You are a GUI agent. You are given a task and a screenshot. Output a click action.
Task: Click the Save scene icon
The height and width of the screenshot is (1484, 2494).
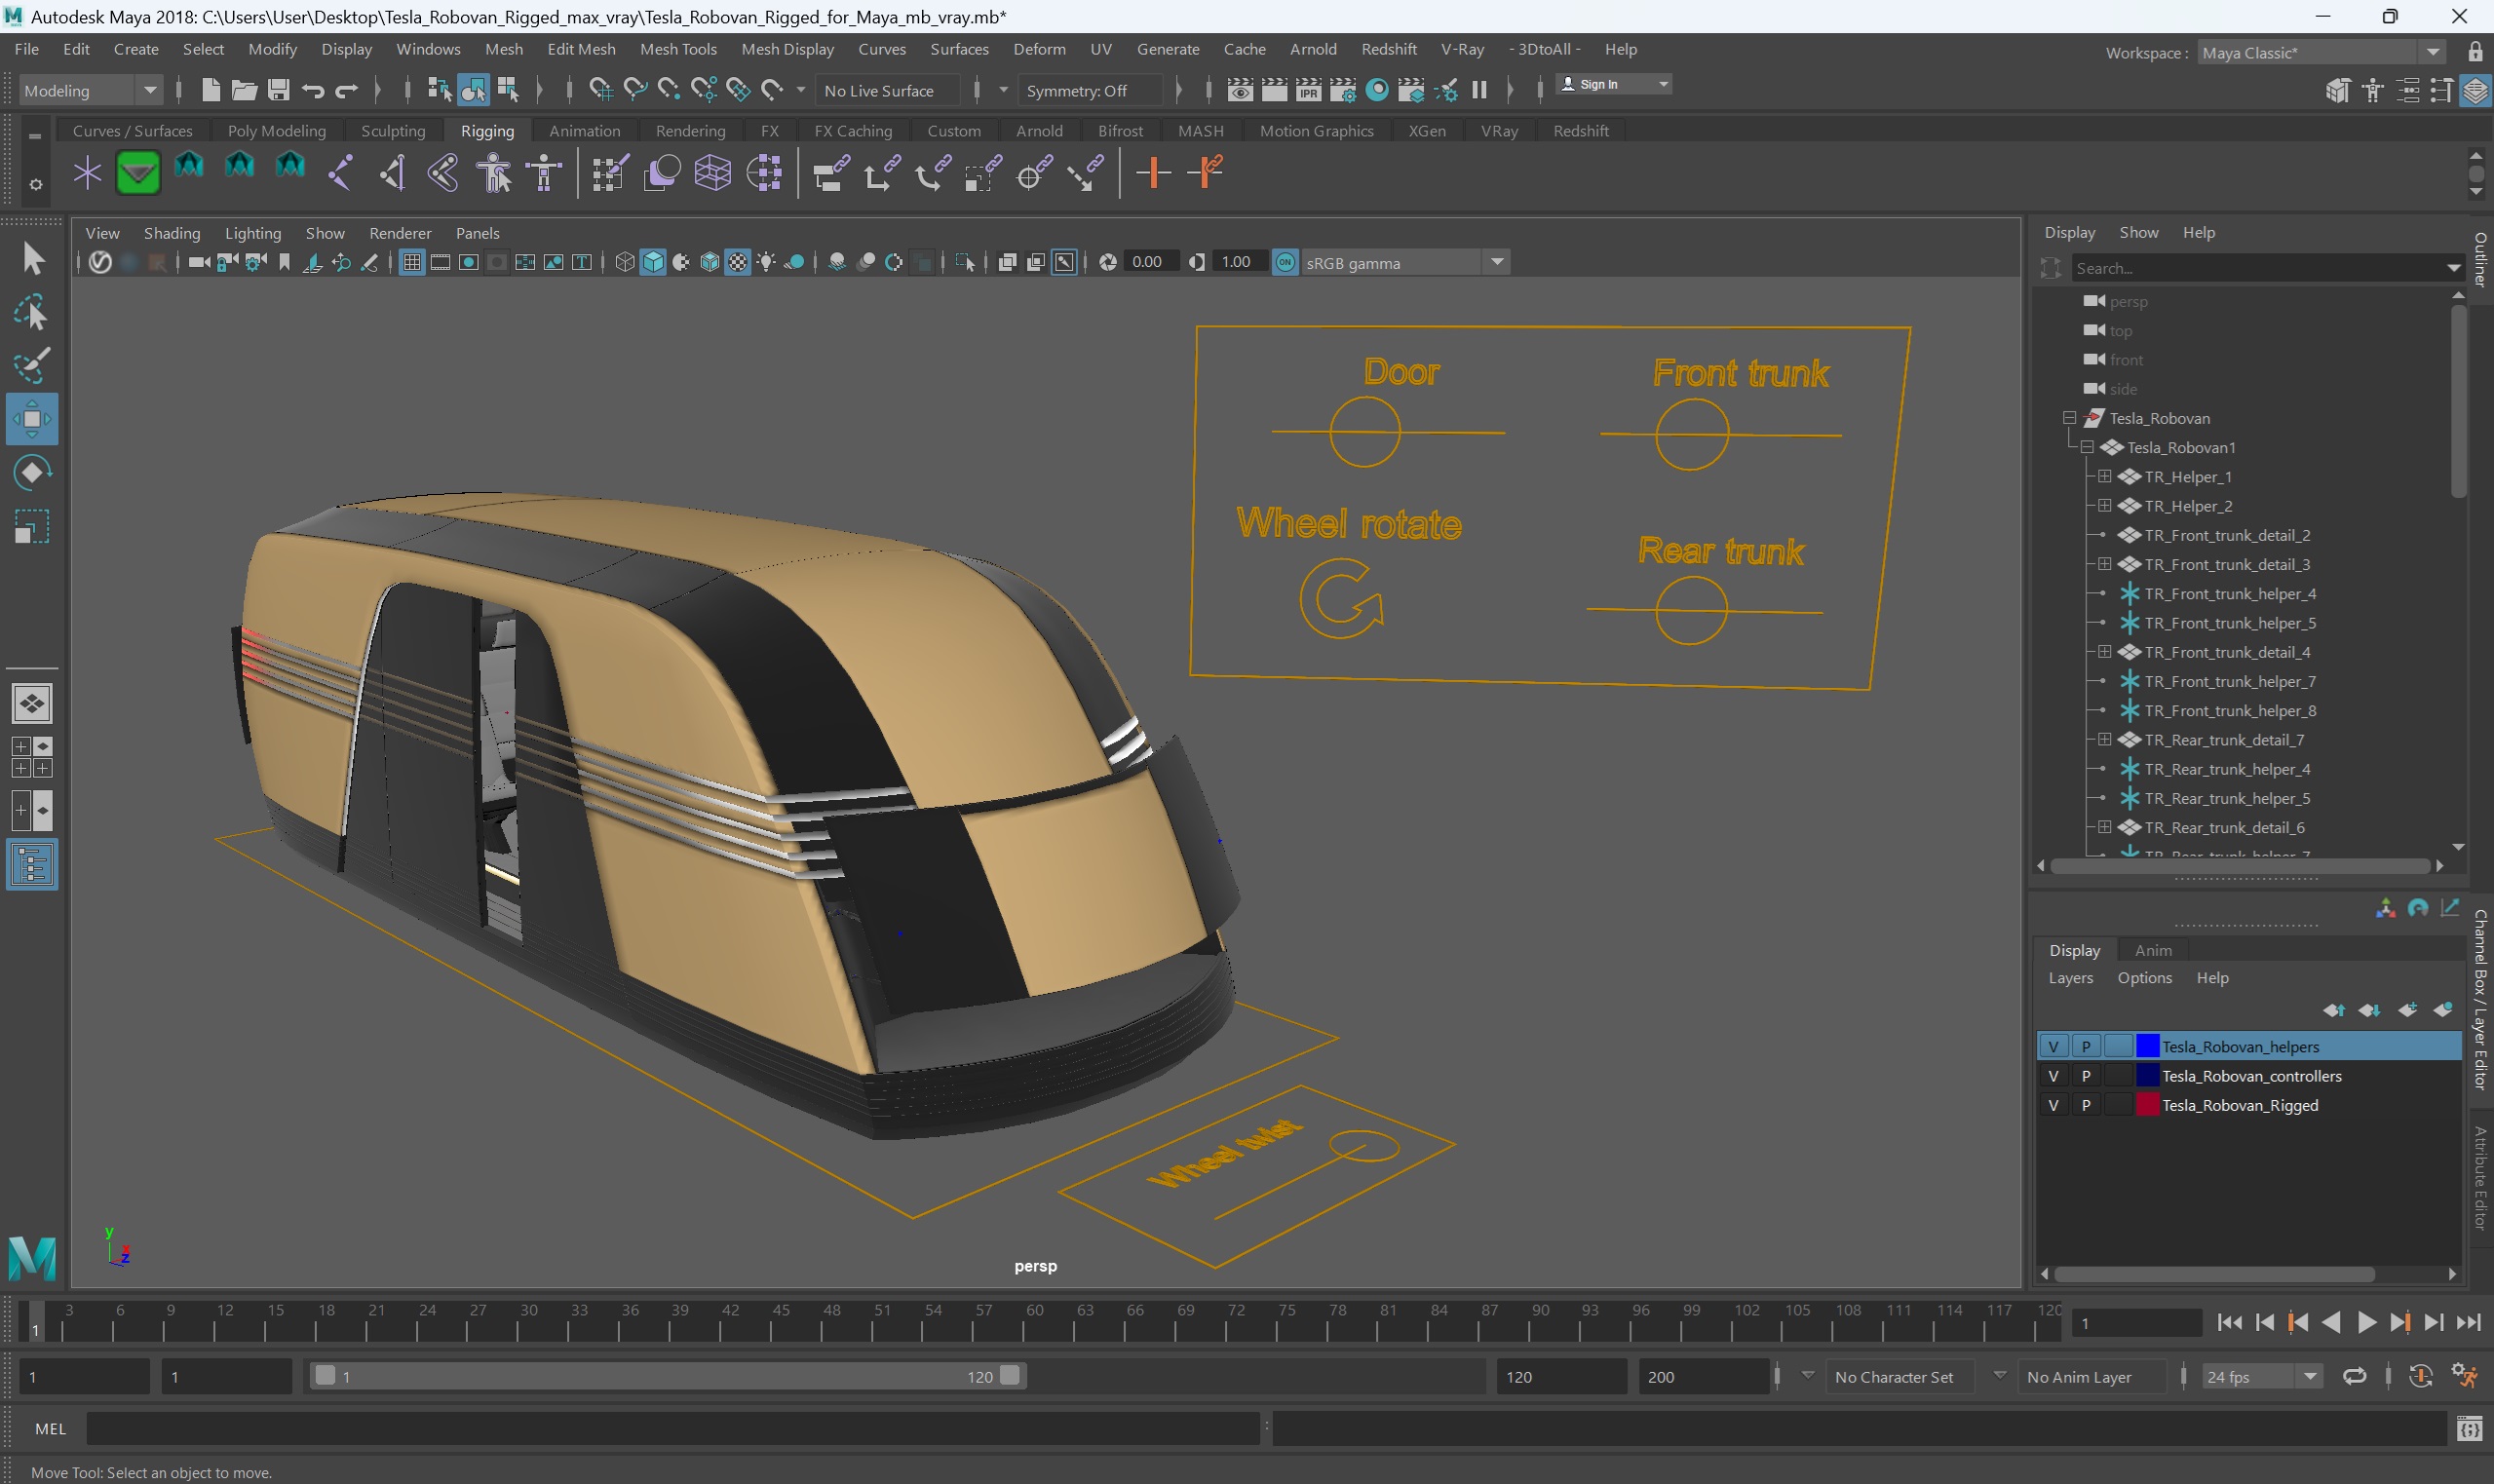coord(278,90)
